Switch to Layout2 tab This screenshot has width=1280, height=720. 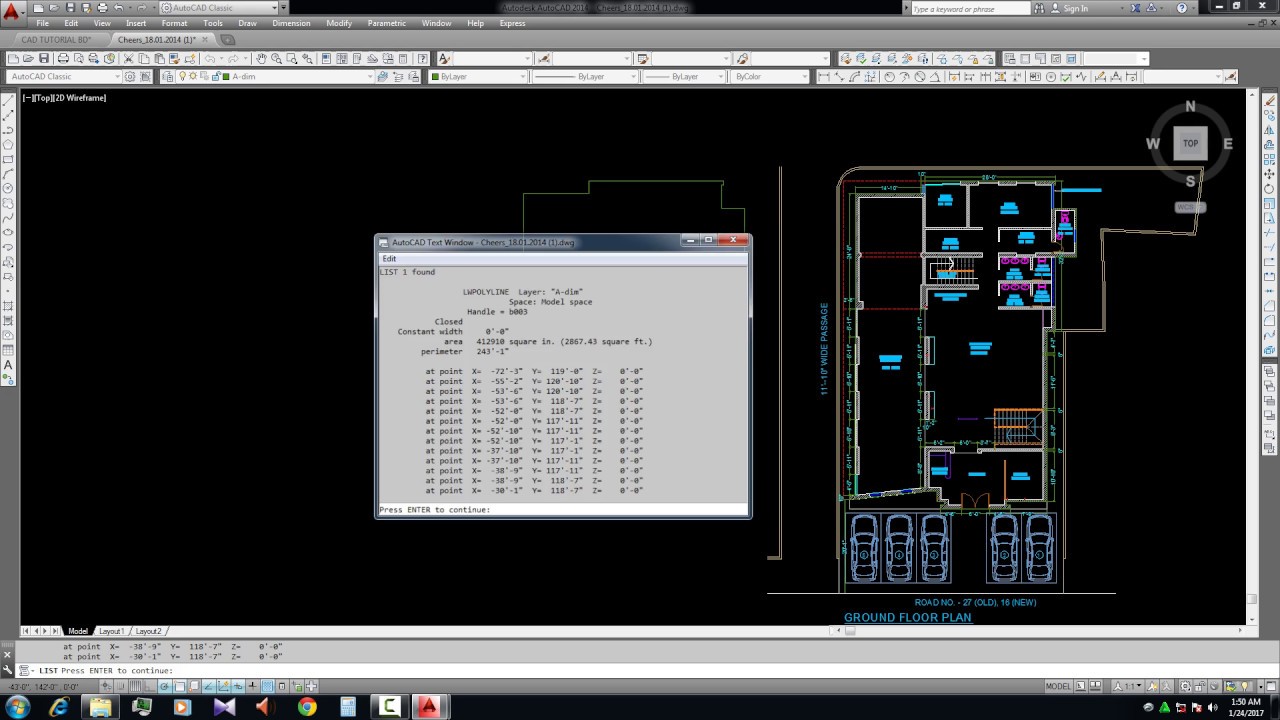coord(148,631)
